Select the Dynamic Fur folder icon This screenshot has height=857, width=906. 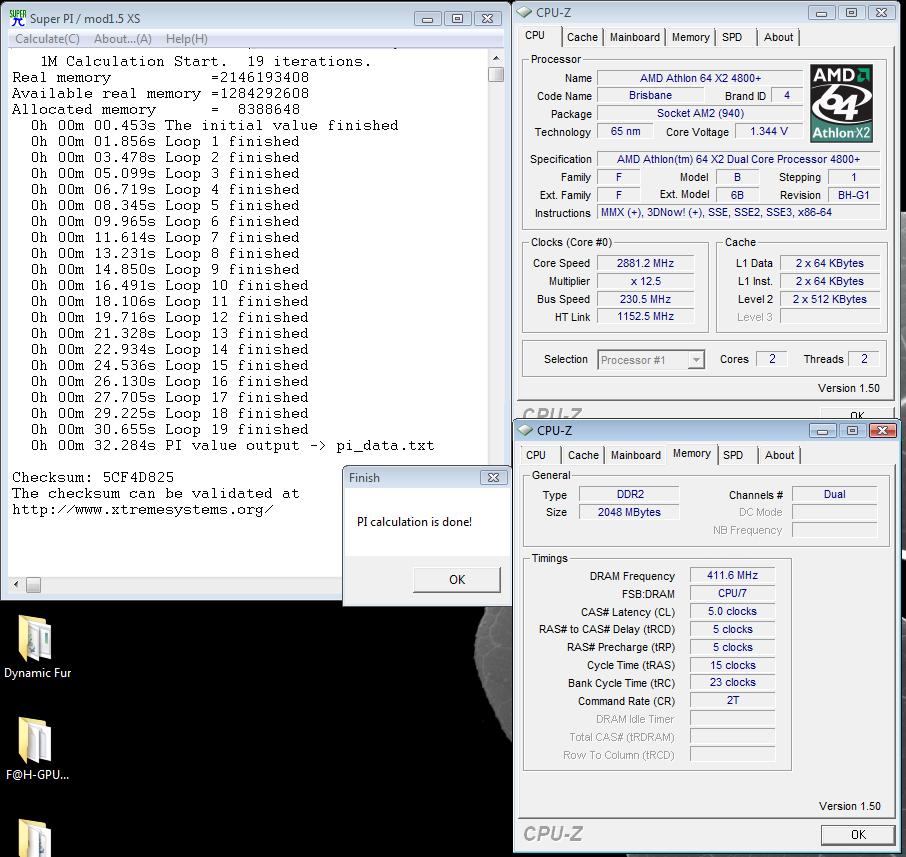point(36,639)
